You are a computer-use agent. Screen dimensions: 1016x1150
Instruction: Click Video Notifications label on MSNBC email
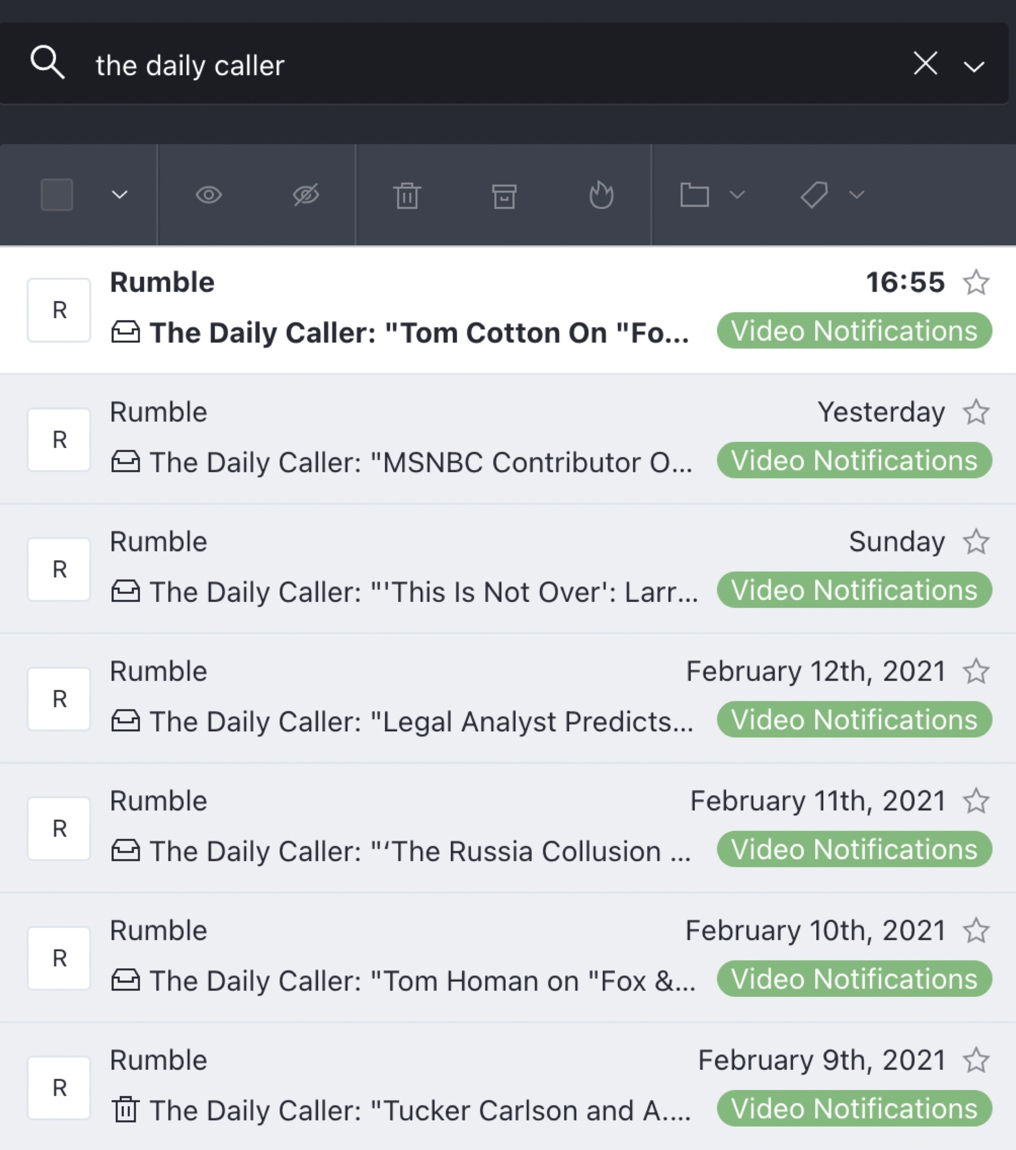pyautogui.click(x=855, y=461)
